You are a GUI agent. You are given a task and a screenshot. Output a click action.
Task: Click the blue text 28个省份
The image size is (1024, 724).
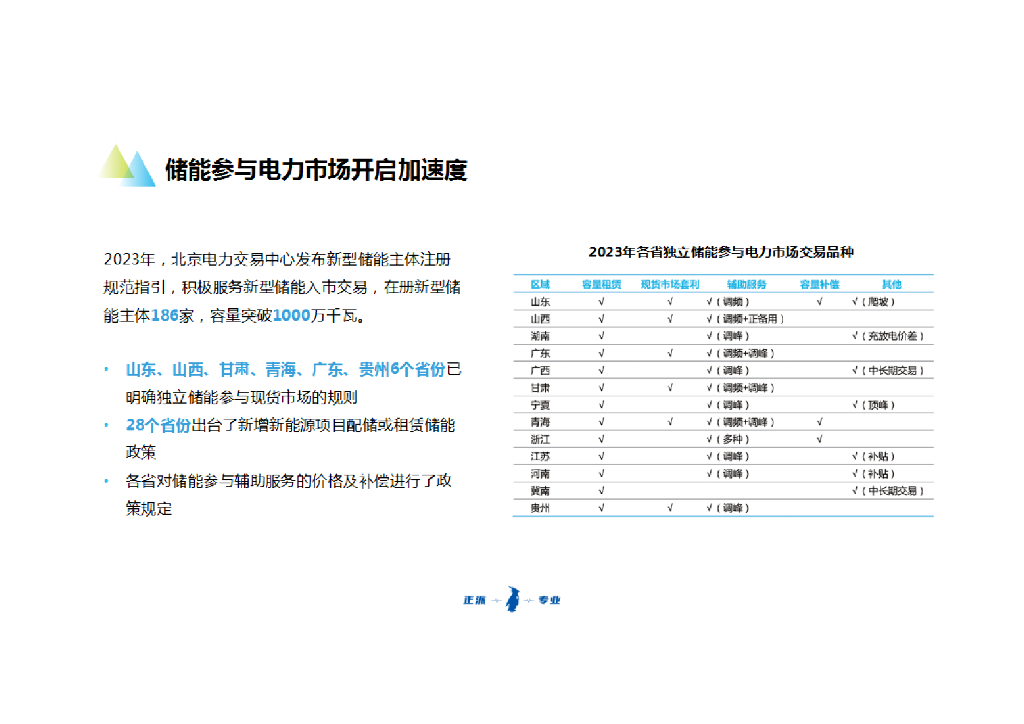click(157, 425)
